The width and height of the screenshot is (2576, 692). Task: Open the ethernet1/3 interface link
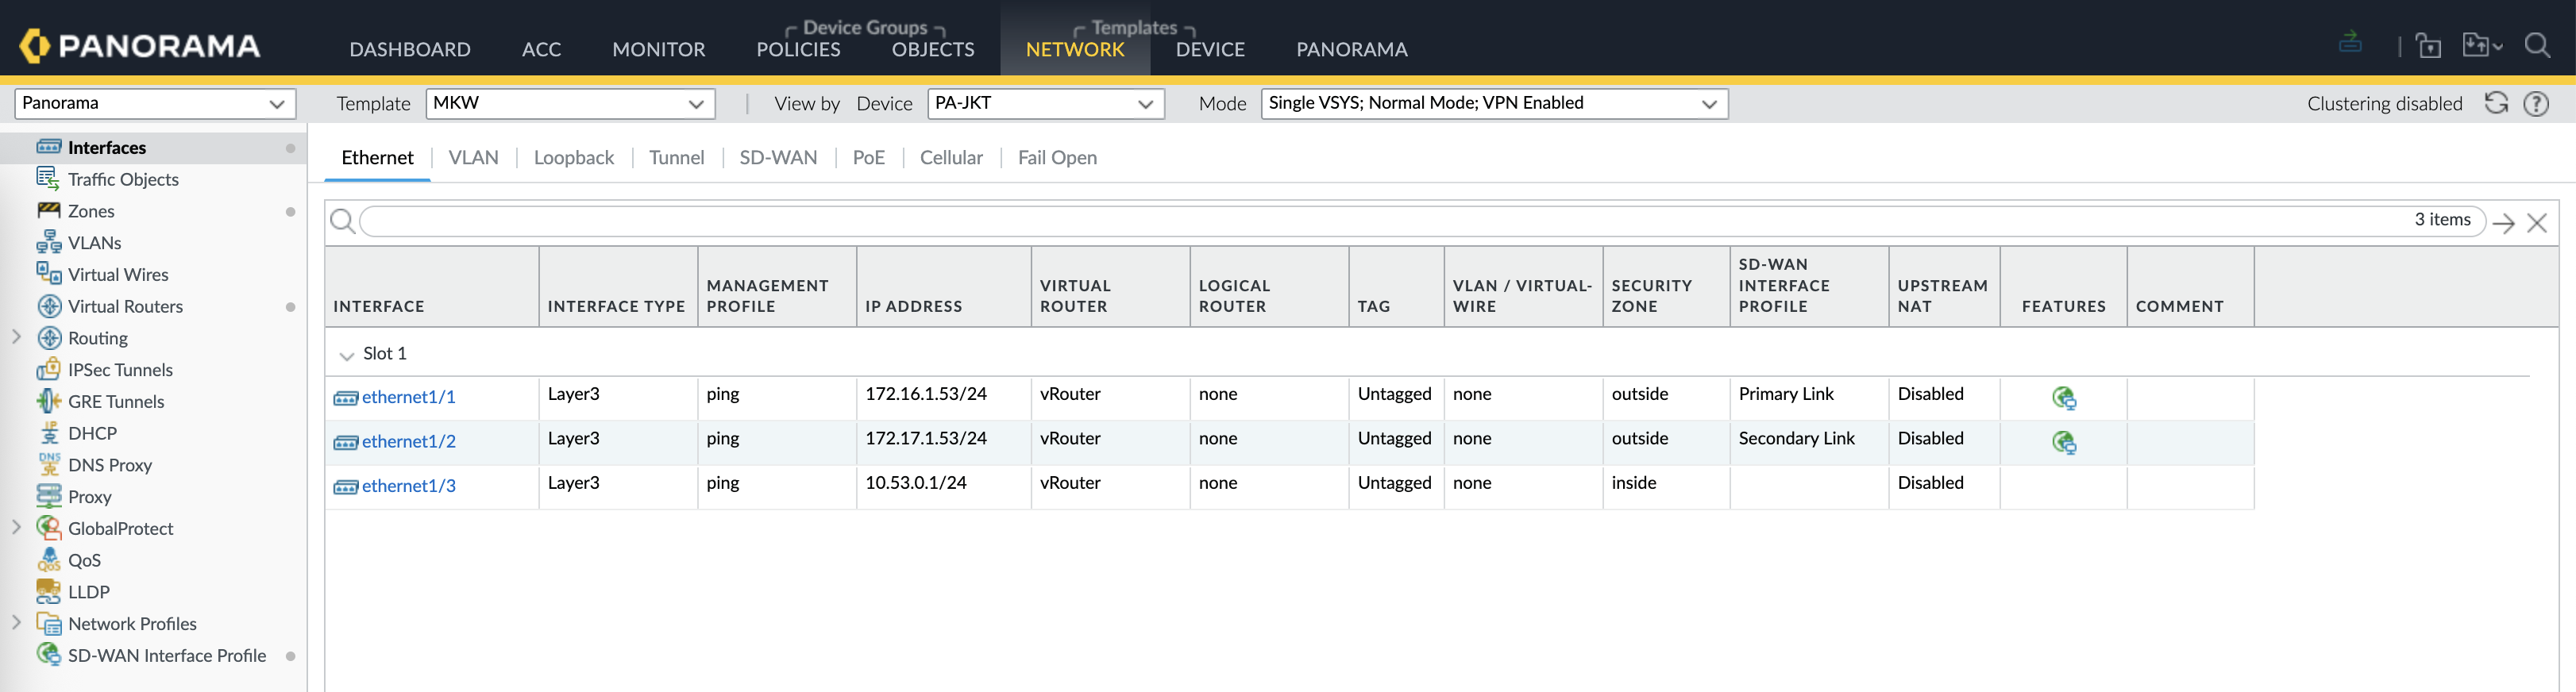point(408,485)
